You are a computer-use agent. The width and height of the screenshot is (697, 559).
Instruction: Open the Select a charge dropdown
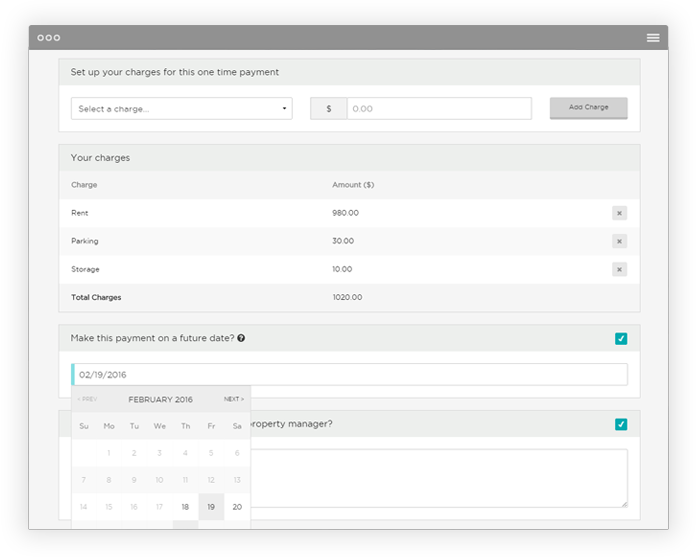pos(181,108)
